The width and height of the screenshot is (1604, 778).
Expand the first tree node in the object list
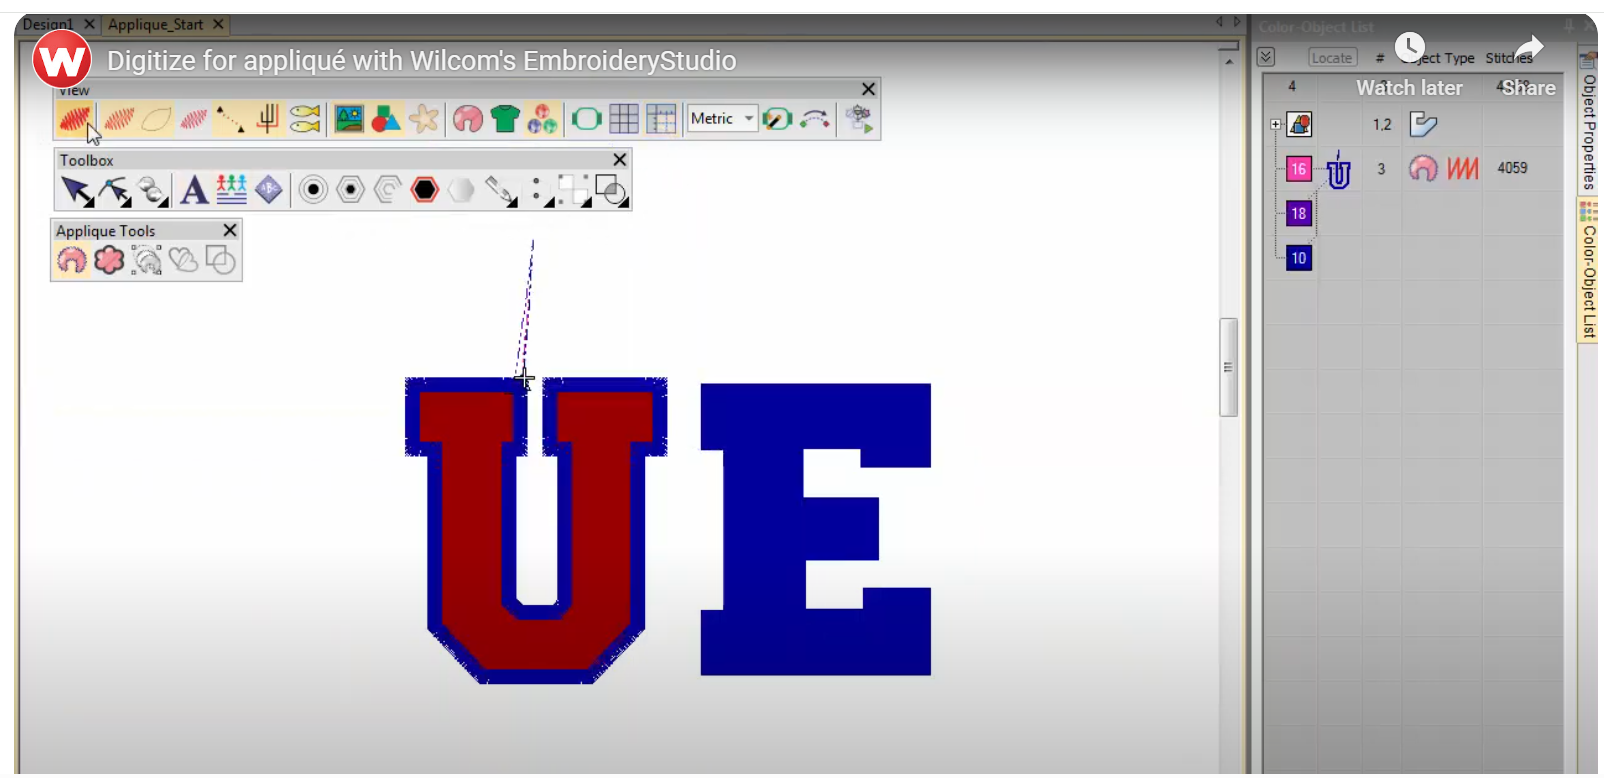[x=1275, y=124]
